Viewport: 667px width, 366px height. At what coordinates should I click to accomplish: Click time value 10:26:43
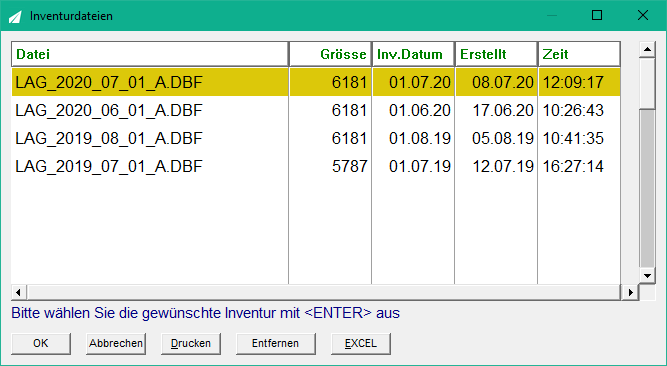pos(573,110)
